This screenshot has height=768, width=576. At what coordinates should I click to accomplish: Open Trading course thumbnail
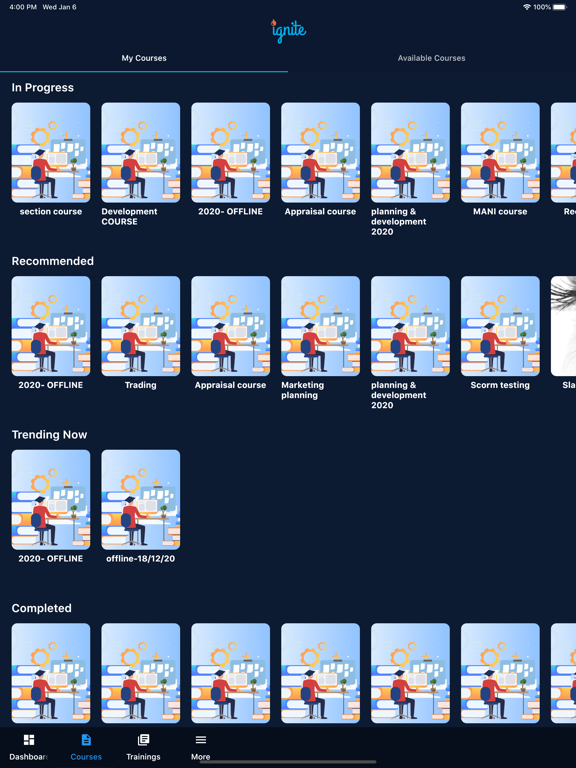tap(141, 326)
